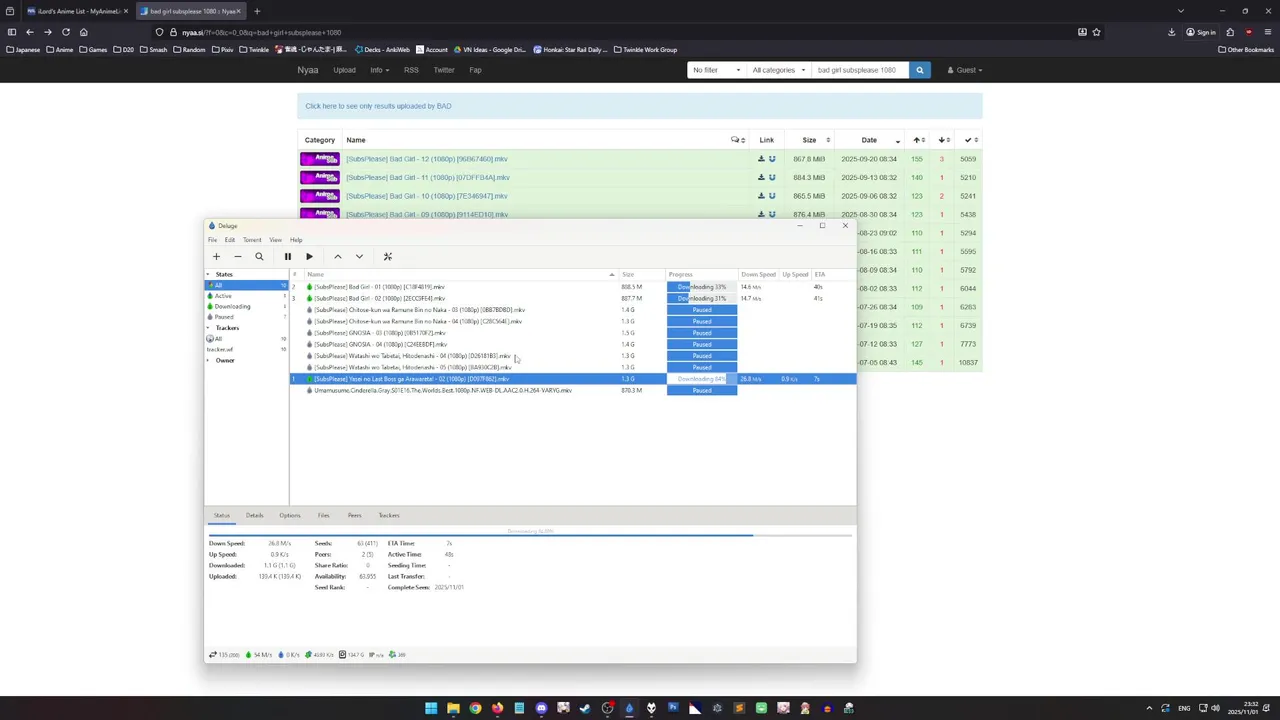Move torrent down in queue
This screenshot has height=720, width=1280.
[x=359, y=257]
